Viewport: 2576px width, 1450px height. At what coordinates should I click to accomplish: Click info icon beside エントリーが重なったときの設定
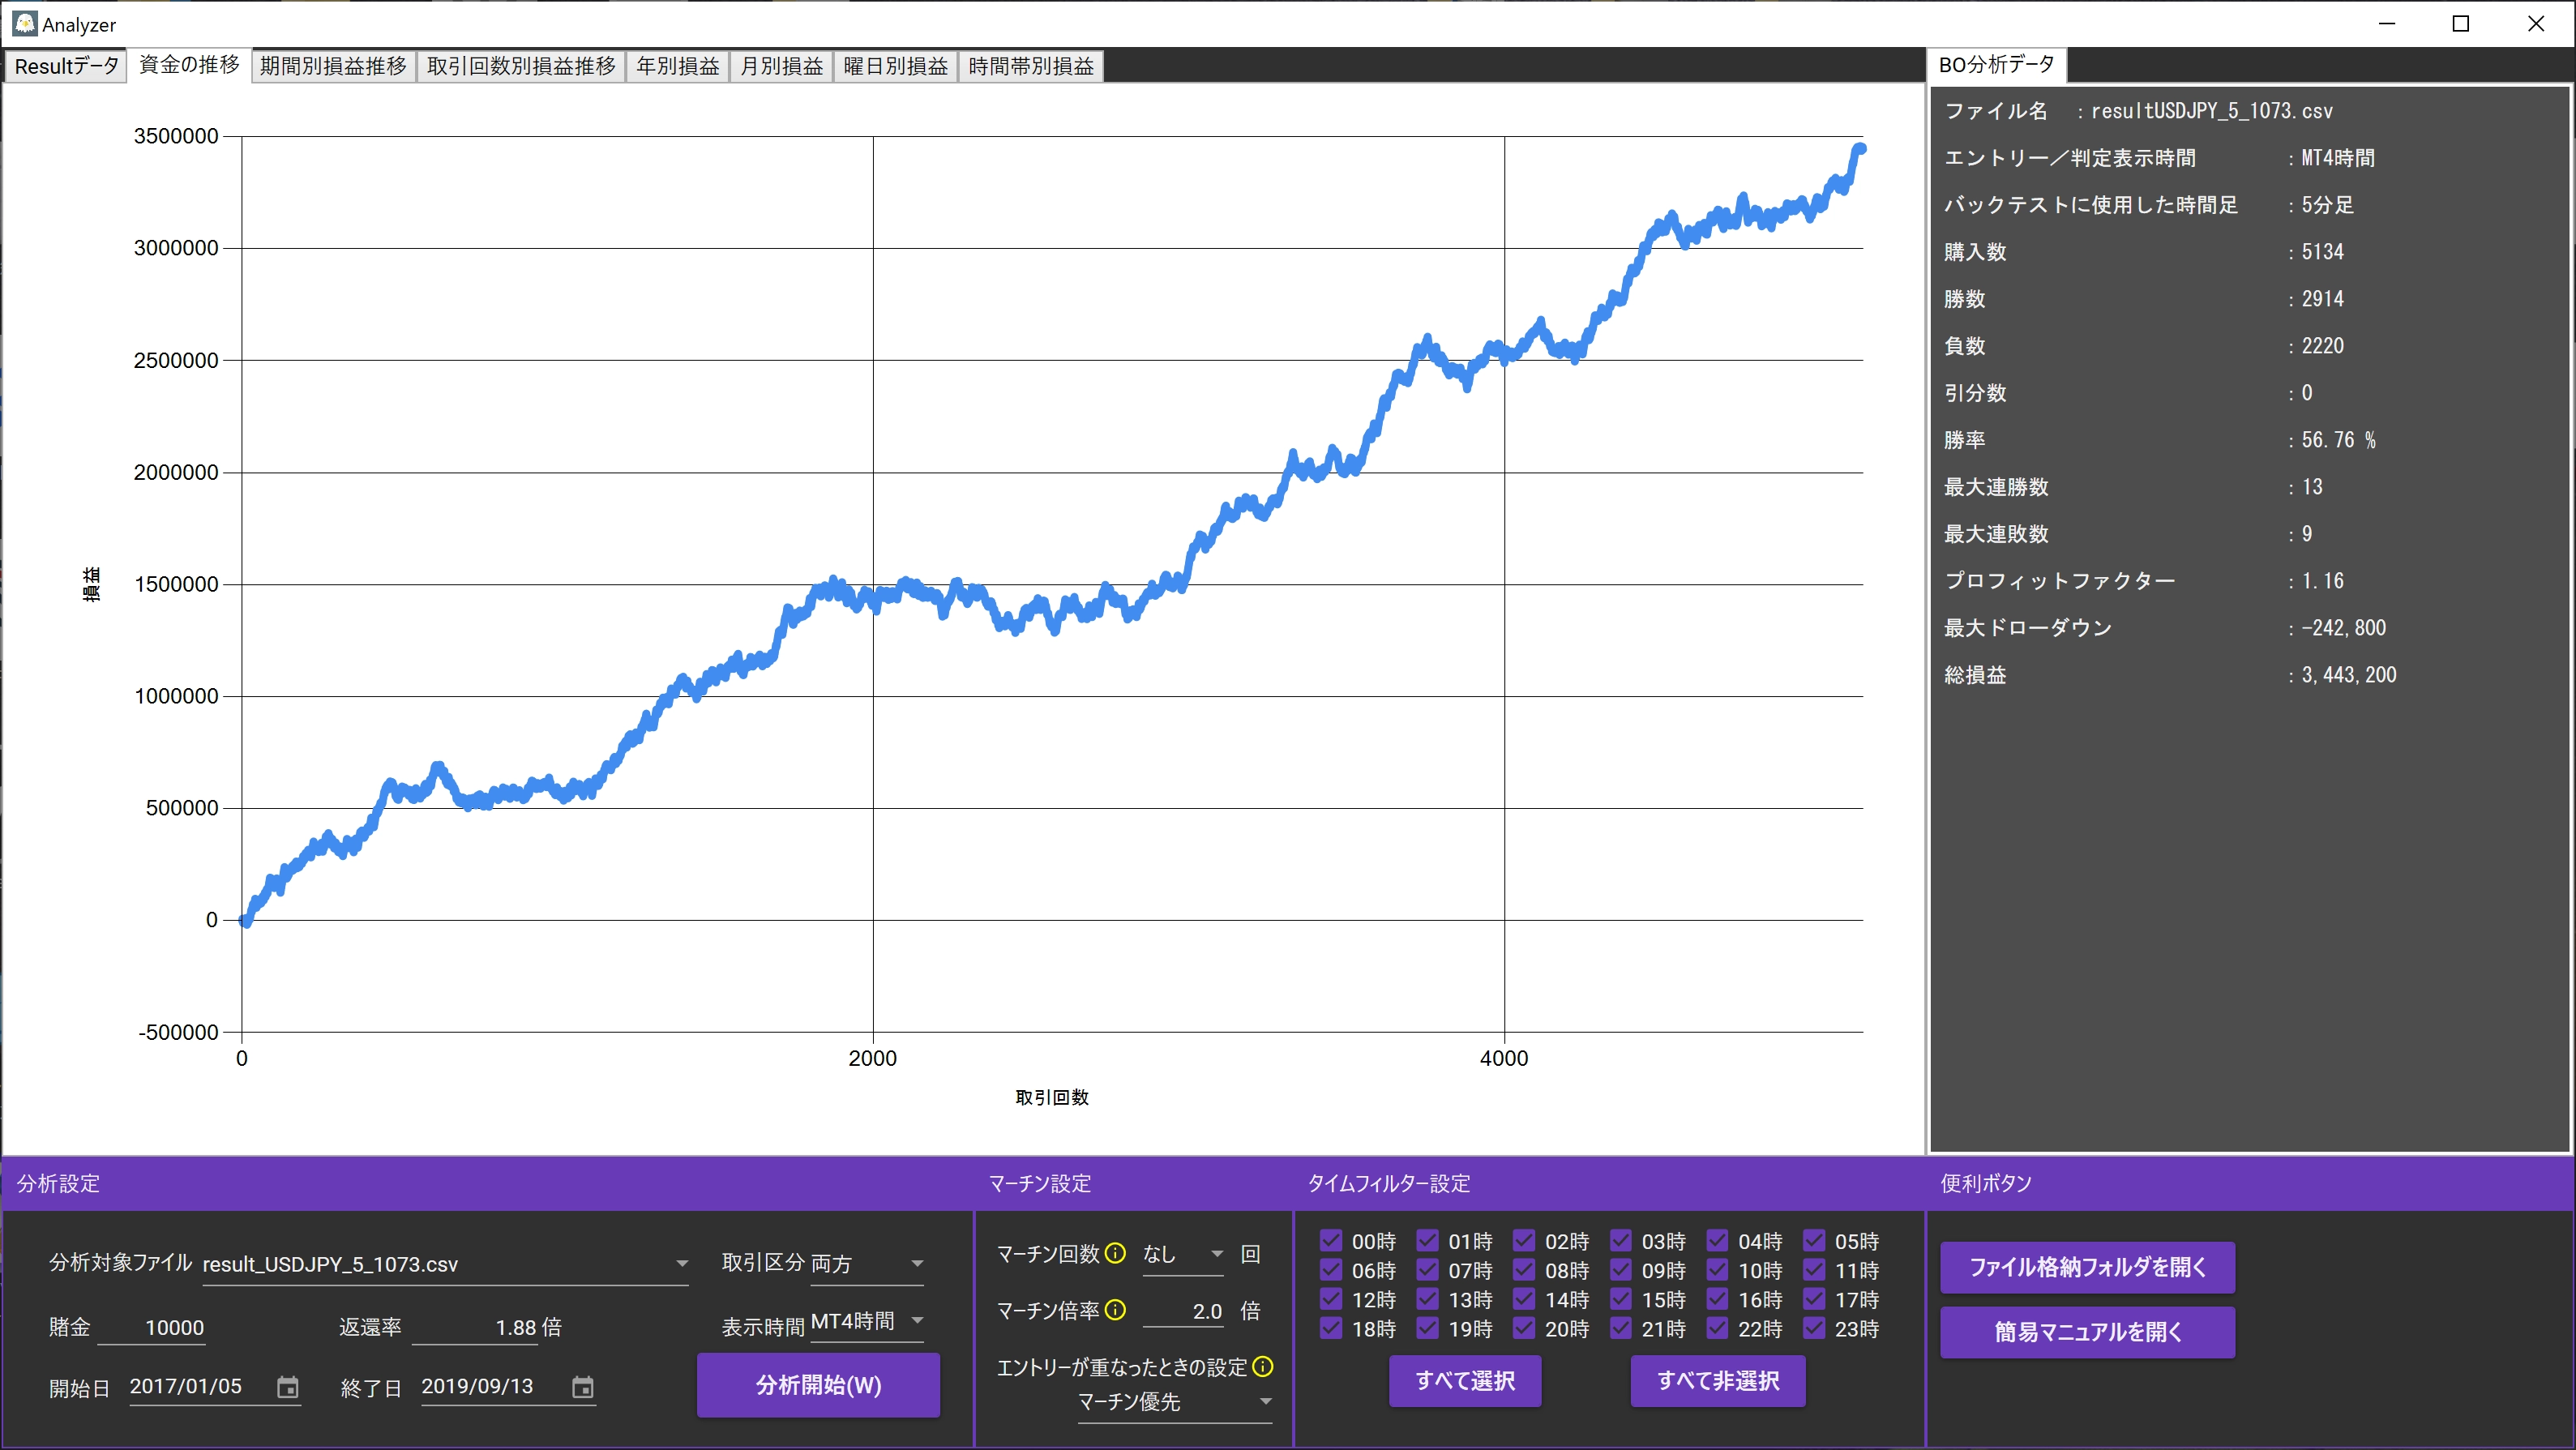coord(1263,1366)
